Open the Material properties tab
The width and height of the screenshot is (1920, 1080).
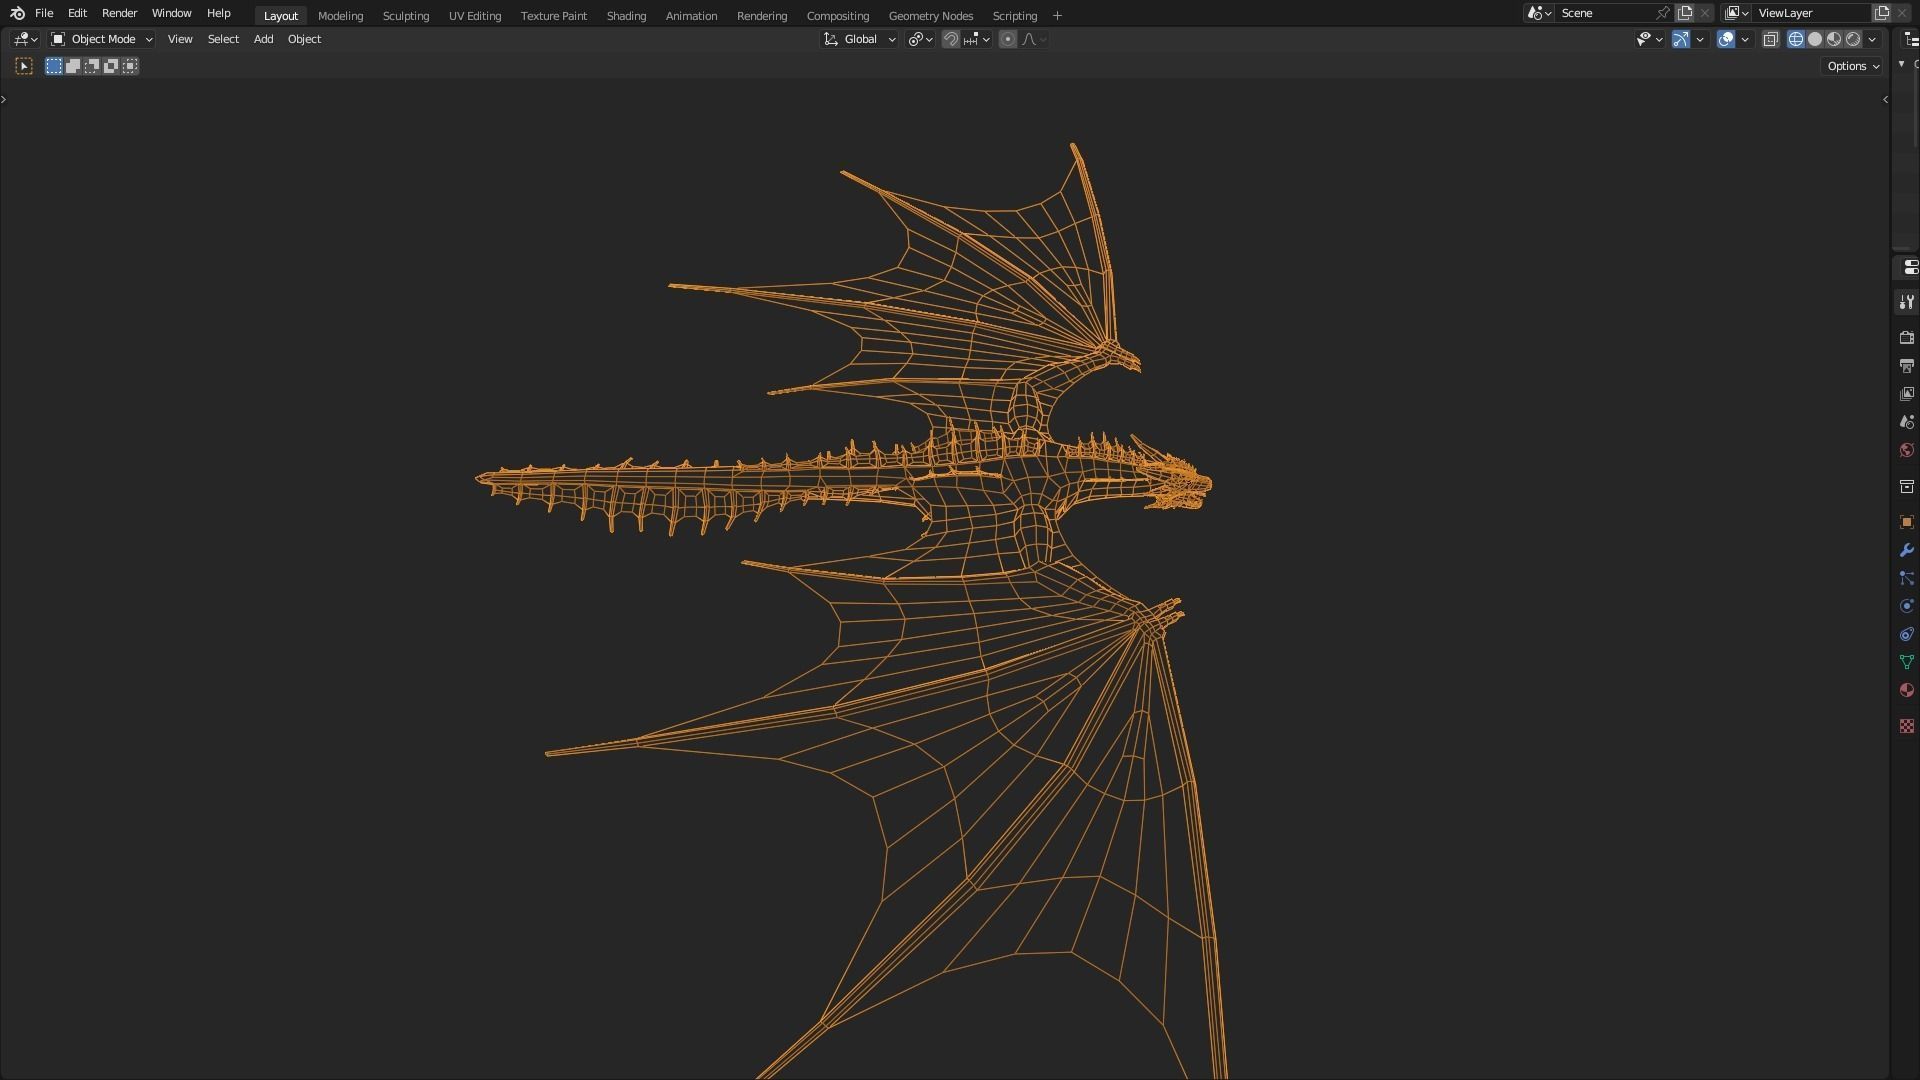1906,690
